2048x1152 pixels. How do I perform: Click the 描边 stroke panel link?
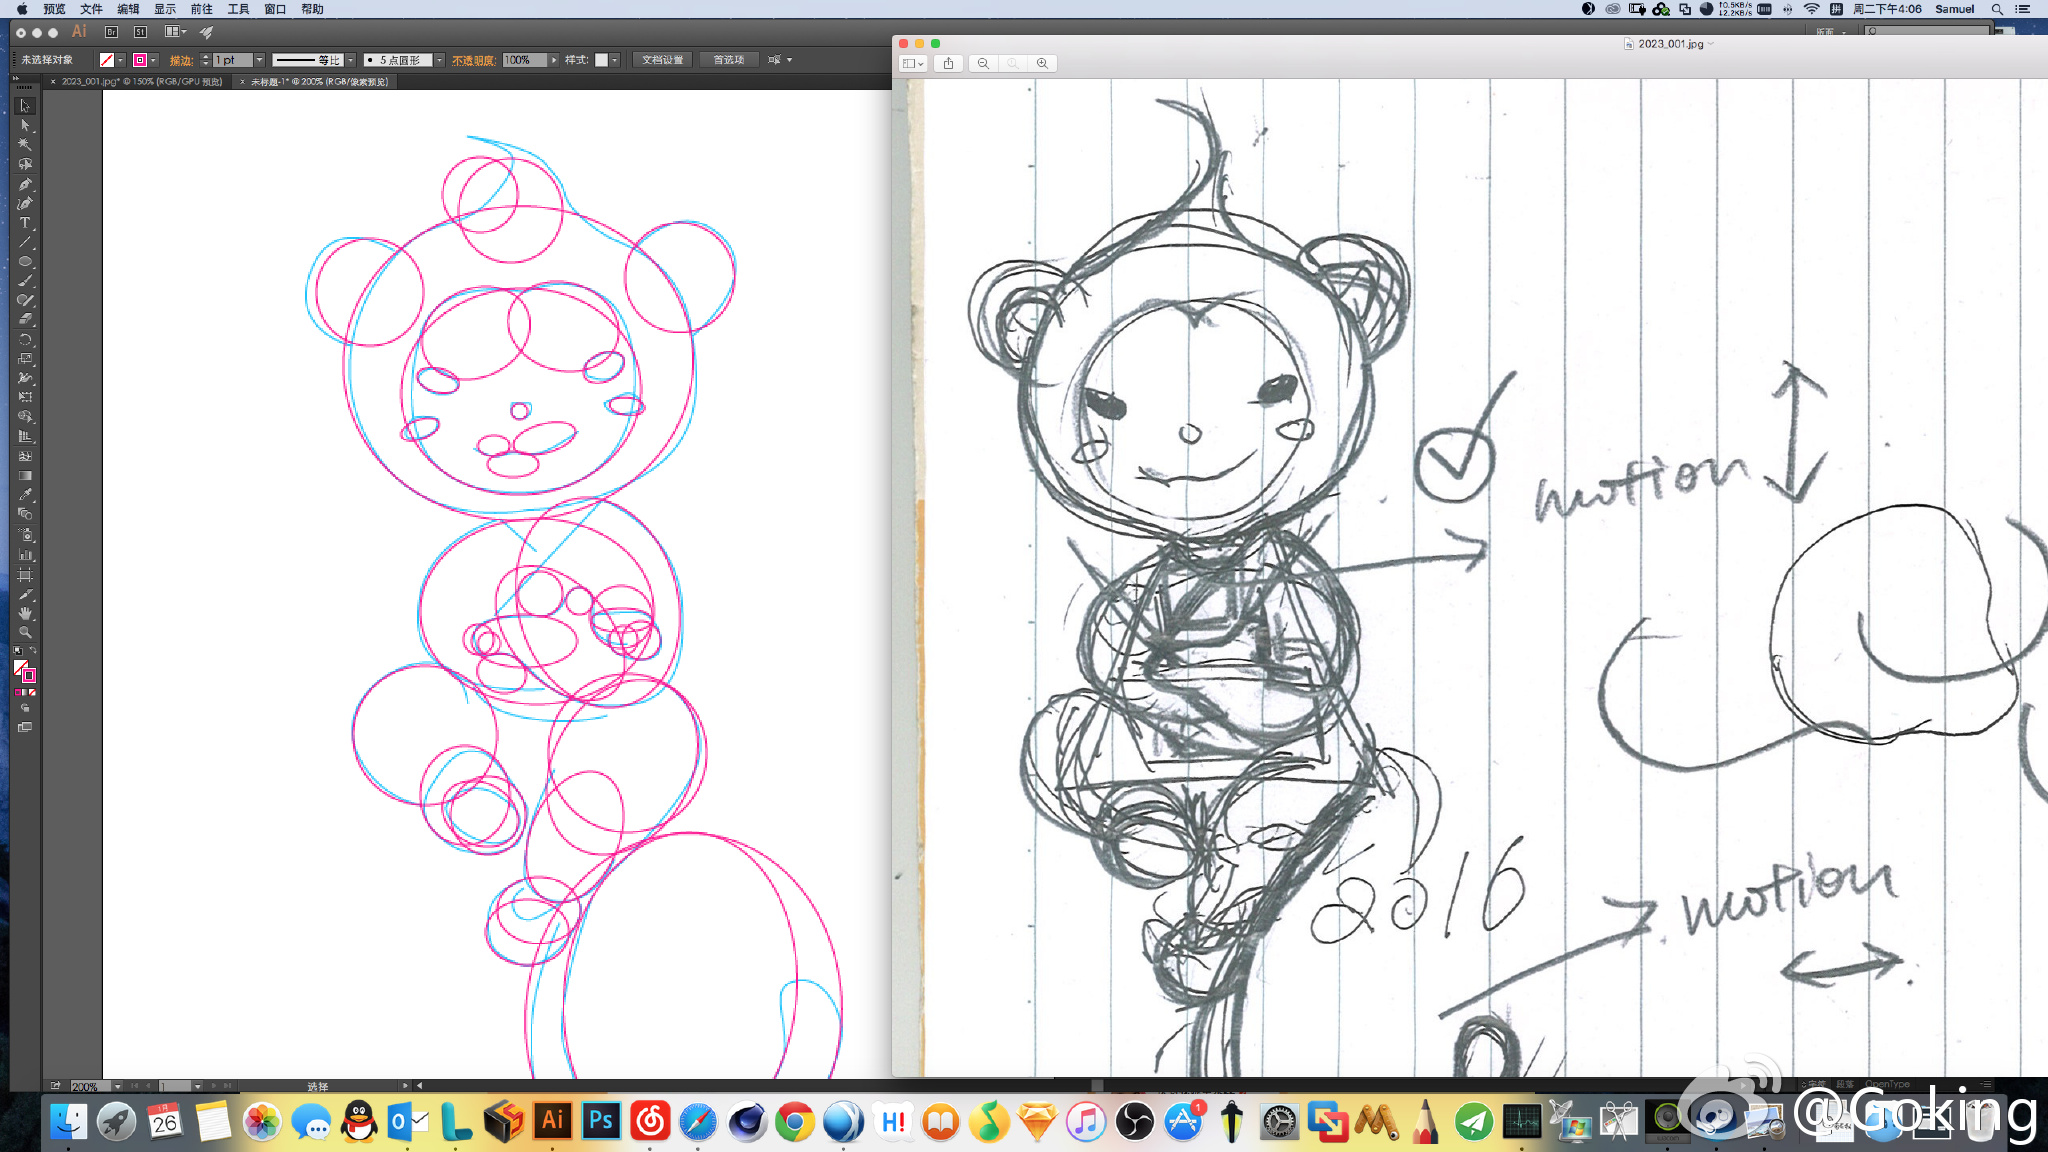click(181, 60)
